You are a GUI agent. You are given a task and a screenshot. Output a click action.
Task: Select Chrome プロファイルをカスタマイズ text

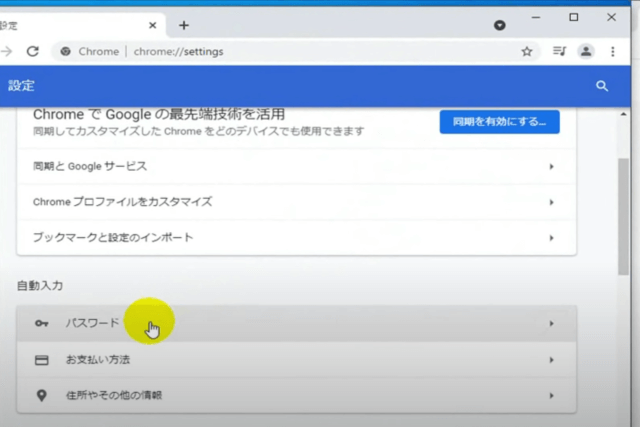[122, 202]
